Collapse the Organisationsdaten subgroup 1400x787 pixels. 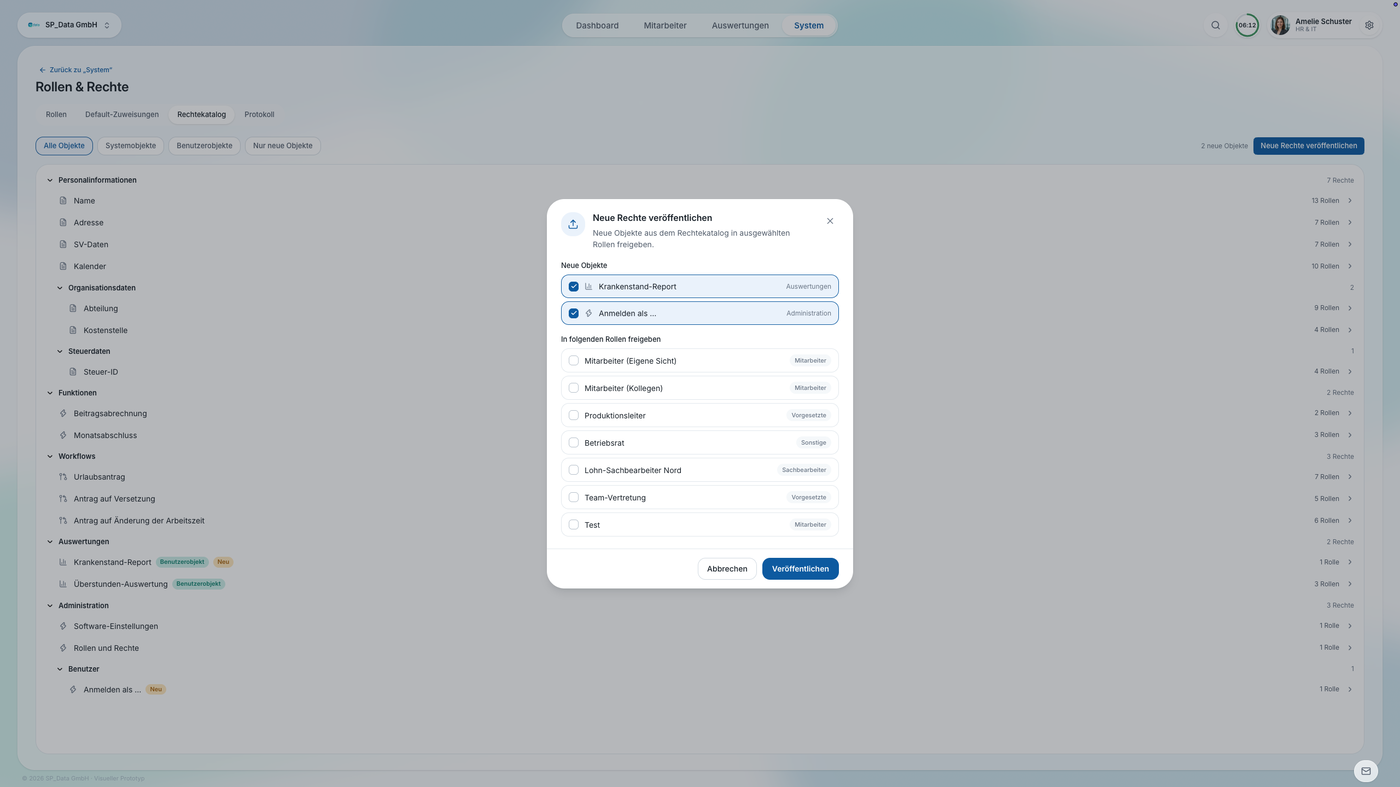point(60,288)
